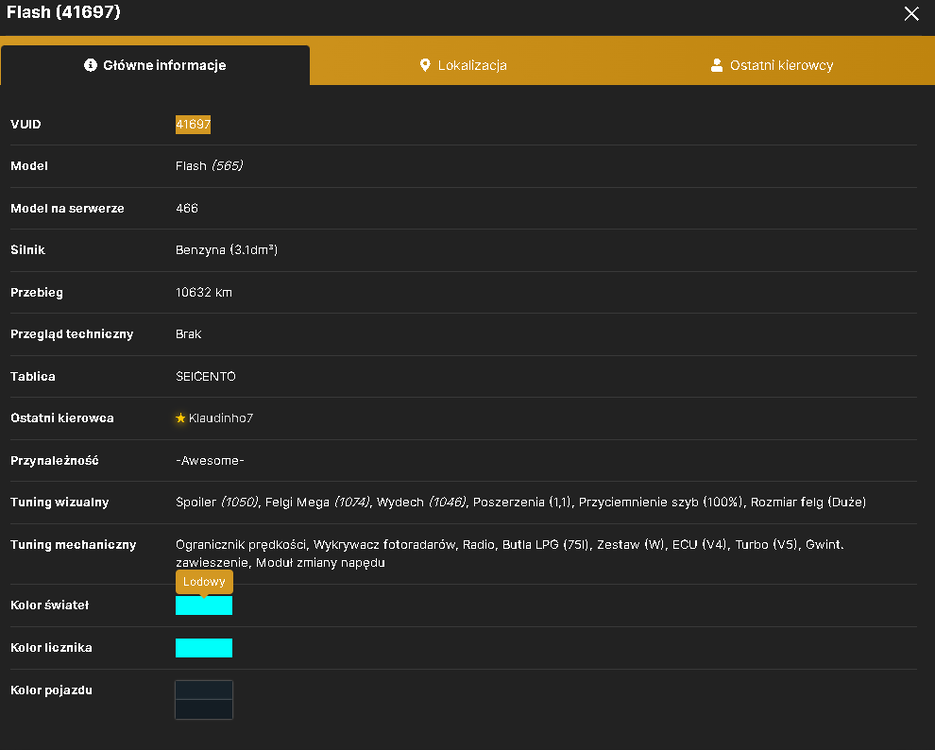Viewport: 935px width, 750px height.
Task: Click the license plate value SEICENTO
Action: [x=206, y=376]
